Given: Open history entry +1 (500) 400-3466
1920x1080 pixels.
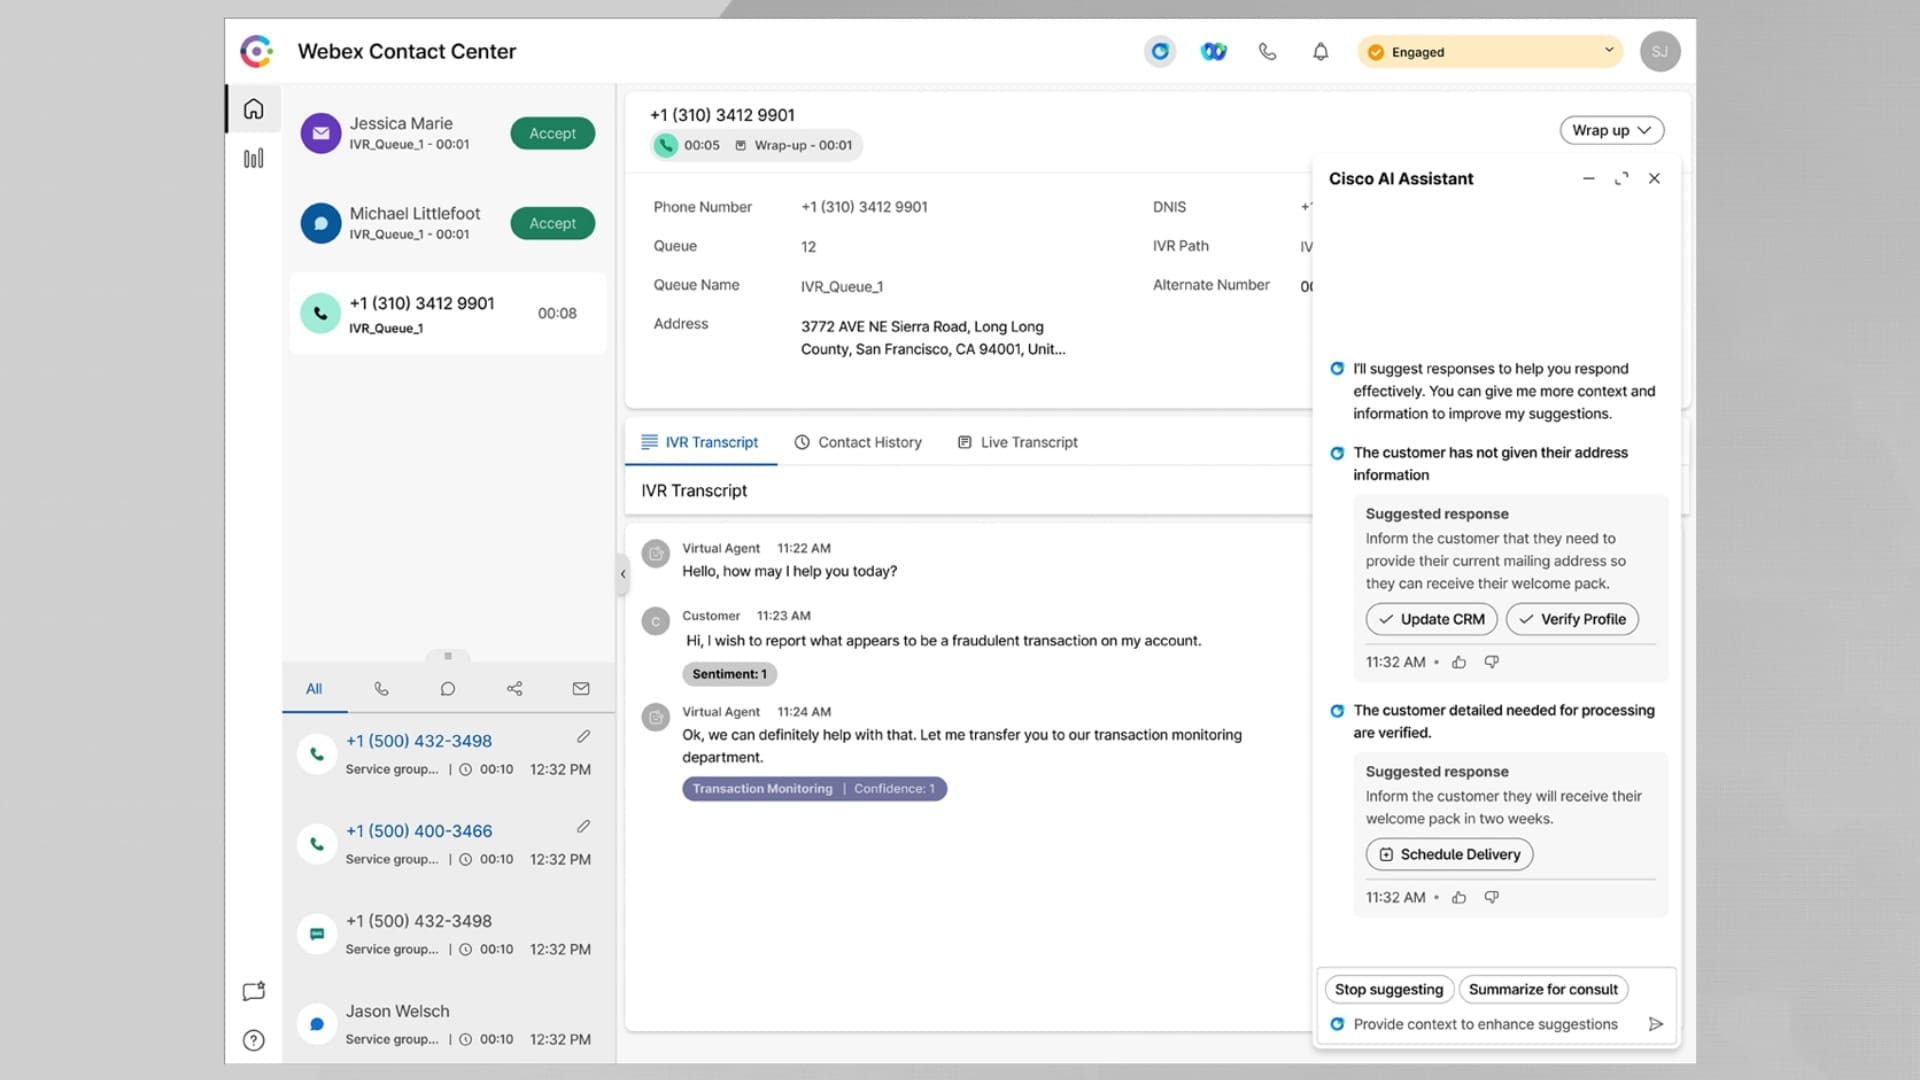Looking at the screenshot, I should [448, 844].
